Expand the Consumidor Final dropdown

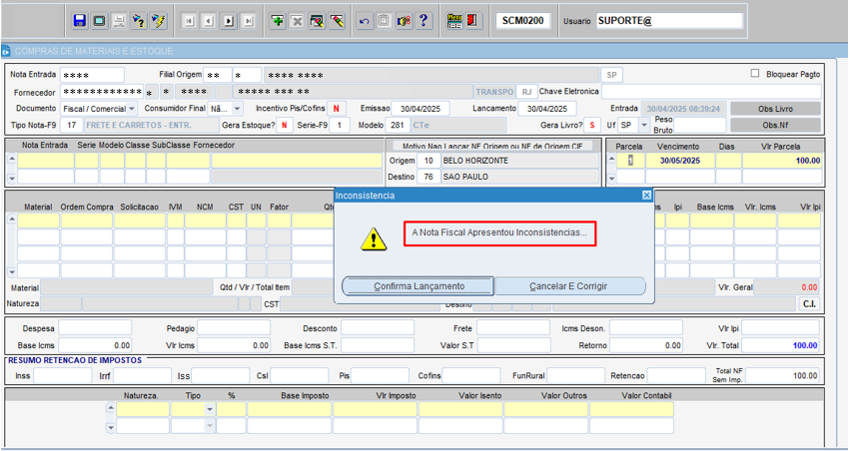pyautogui.click(x=236, y=108)
